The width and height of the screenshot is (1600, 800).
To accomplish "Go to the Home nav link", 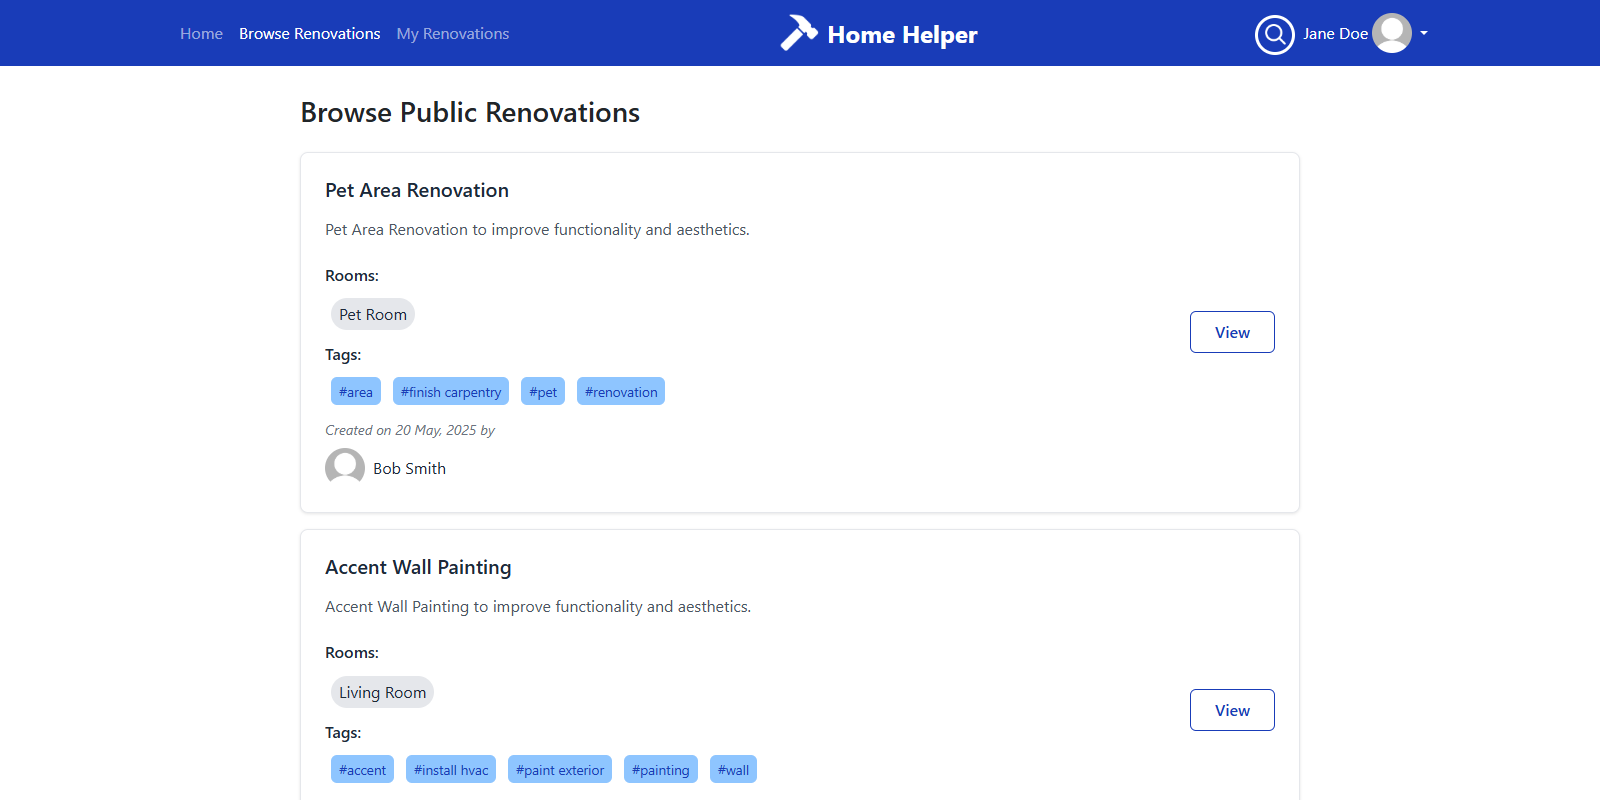I will point(201,34).
